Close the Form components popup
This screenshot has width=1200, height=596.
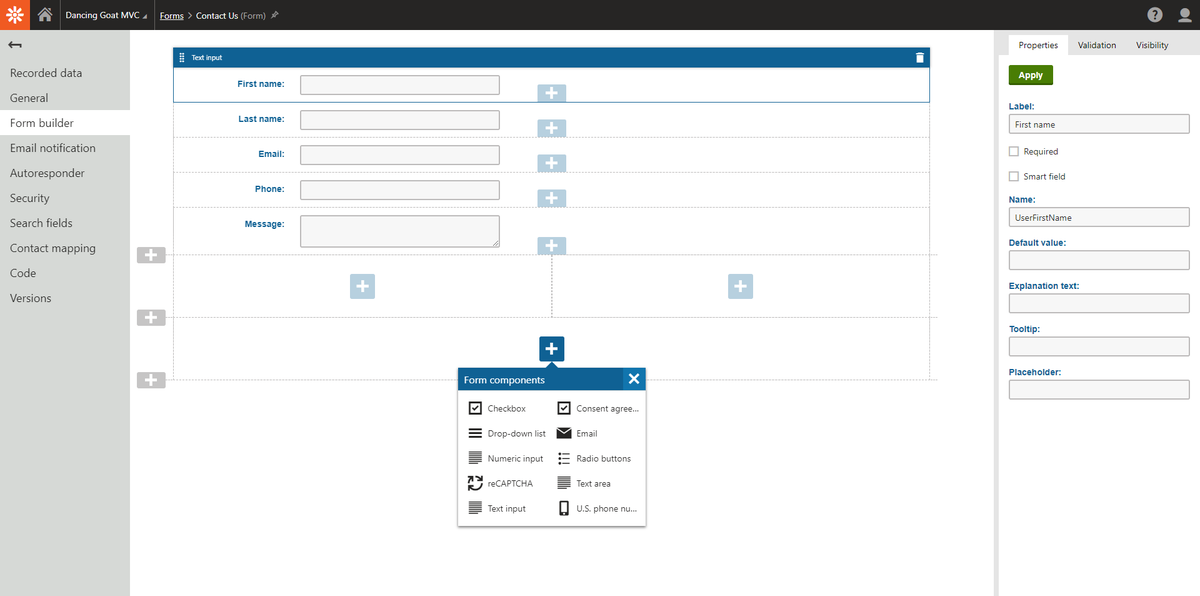click(x=634, y=378)
